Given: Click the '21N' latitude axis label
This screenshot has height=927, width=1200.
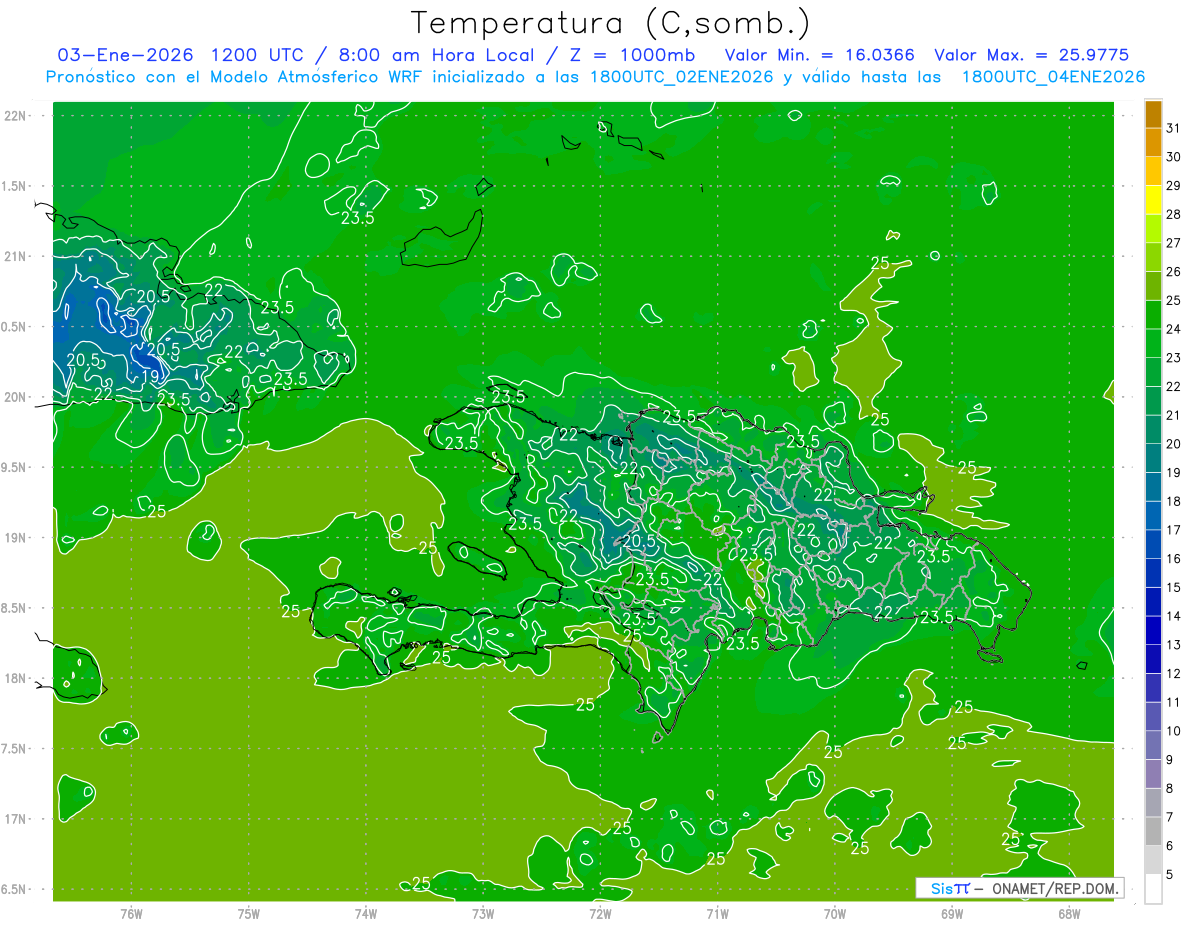Looking at the screenshot, I should click(15, 256).
